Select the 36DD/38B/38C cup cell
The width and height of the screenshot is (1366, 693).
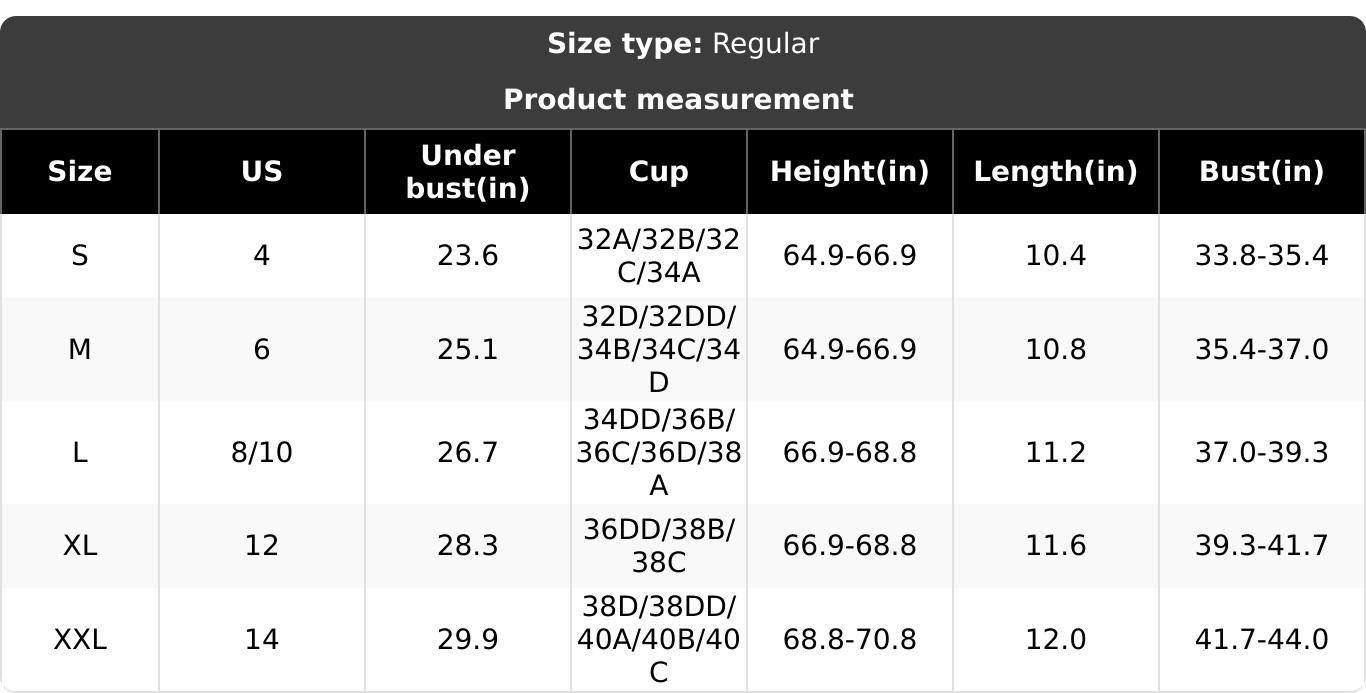pyautogui.click(x=659, y=545)
